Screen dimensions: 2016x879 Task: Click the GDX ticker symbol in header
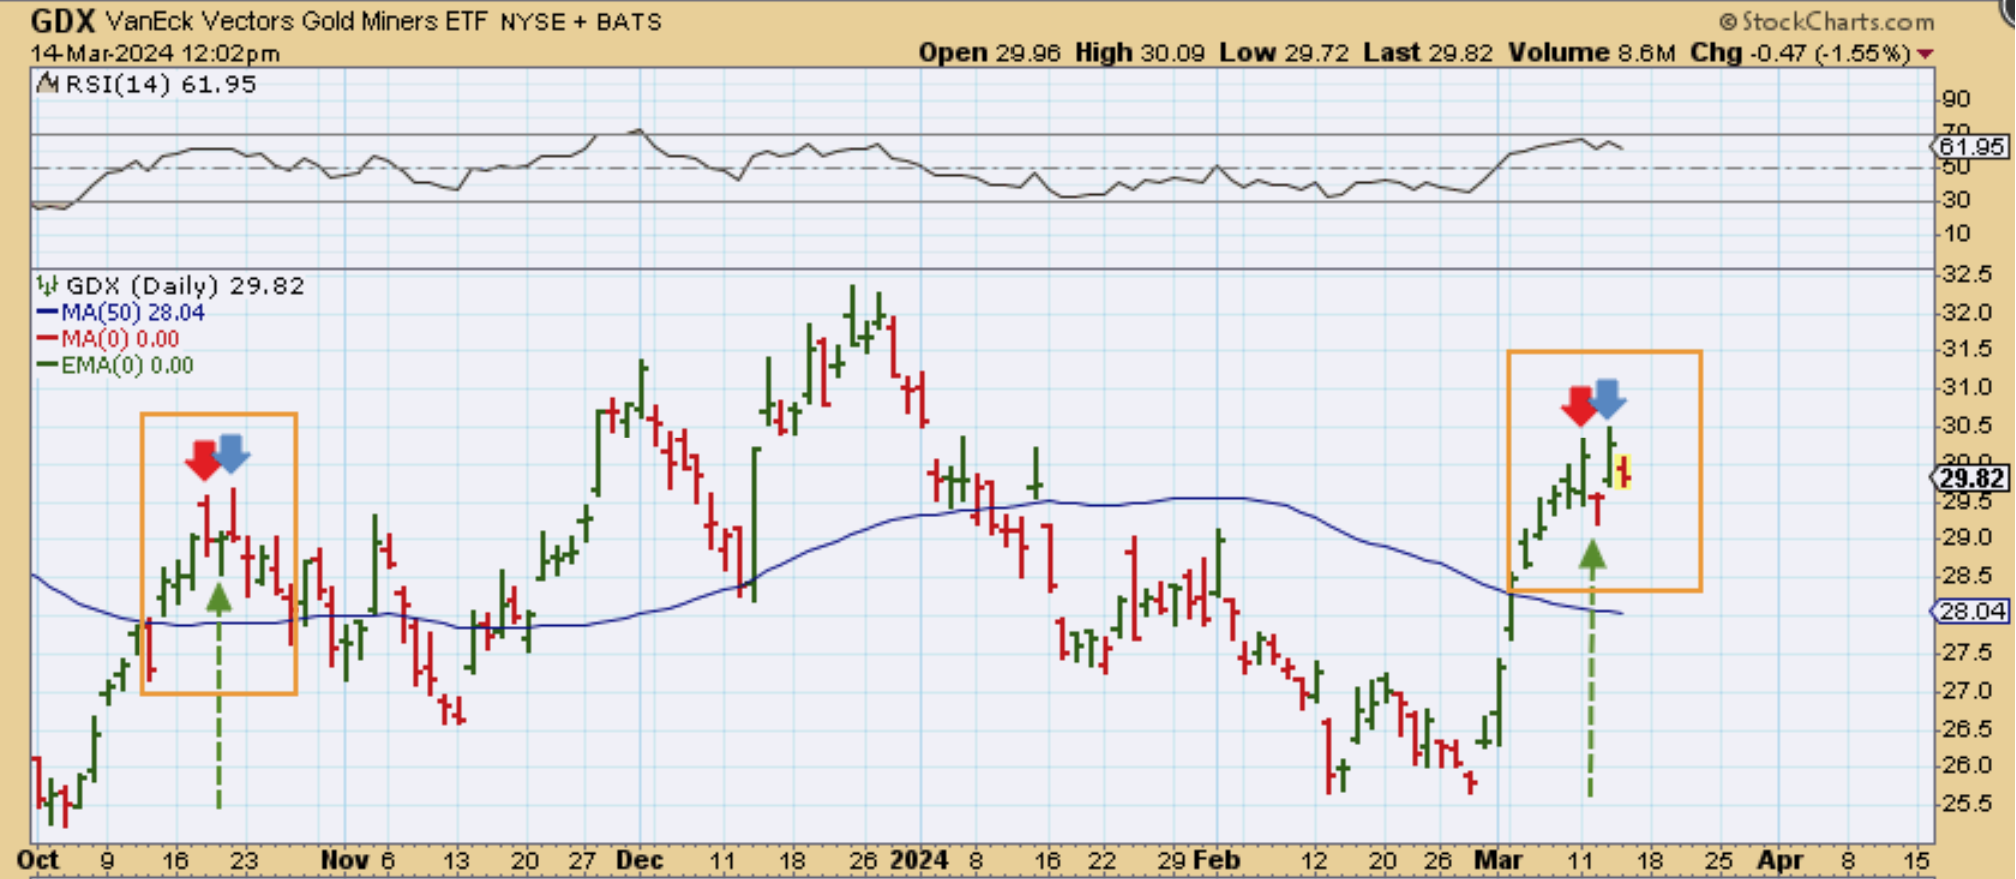pyautogui.click(x=62, y=20)
